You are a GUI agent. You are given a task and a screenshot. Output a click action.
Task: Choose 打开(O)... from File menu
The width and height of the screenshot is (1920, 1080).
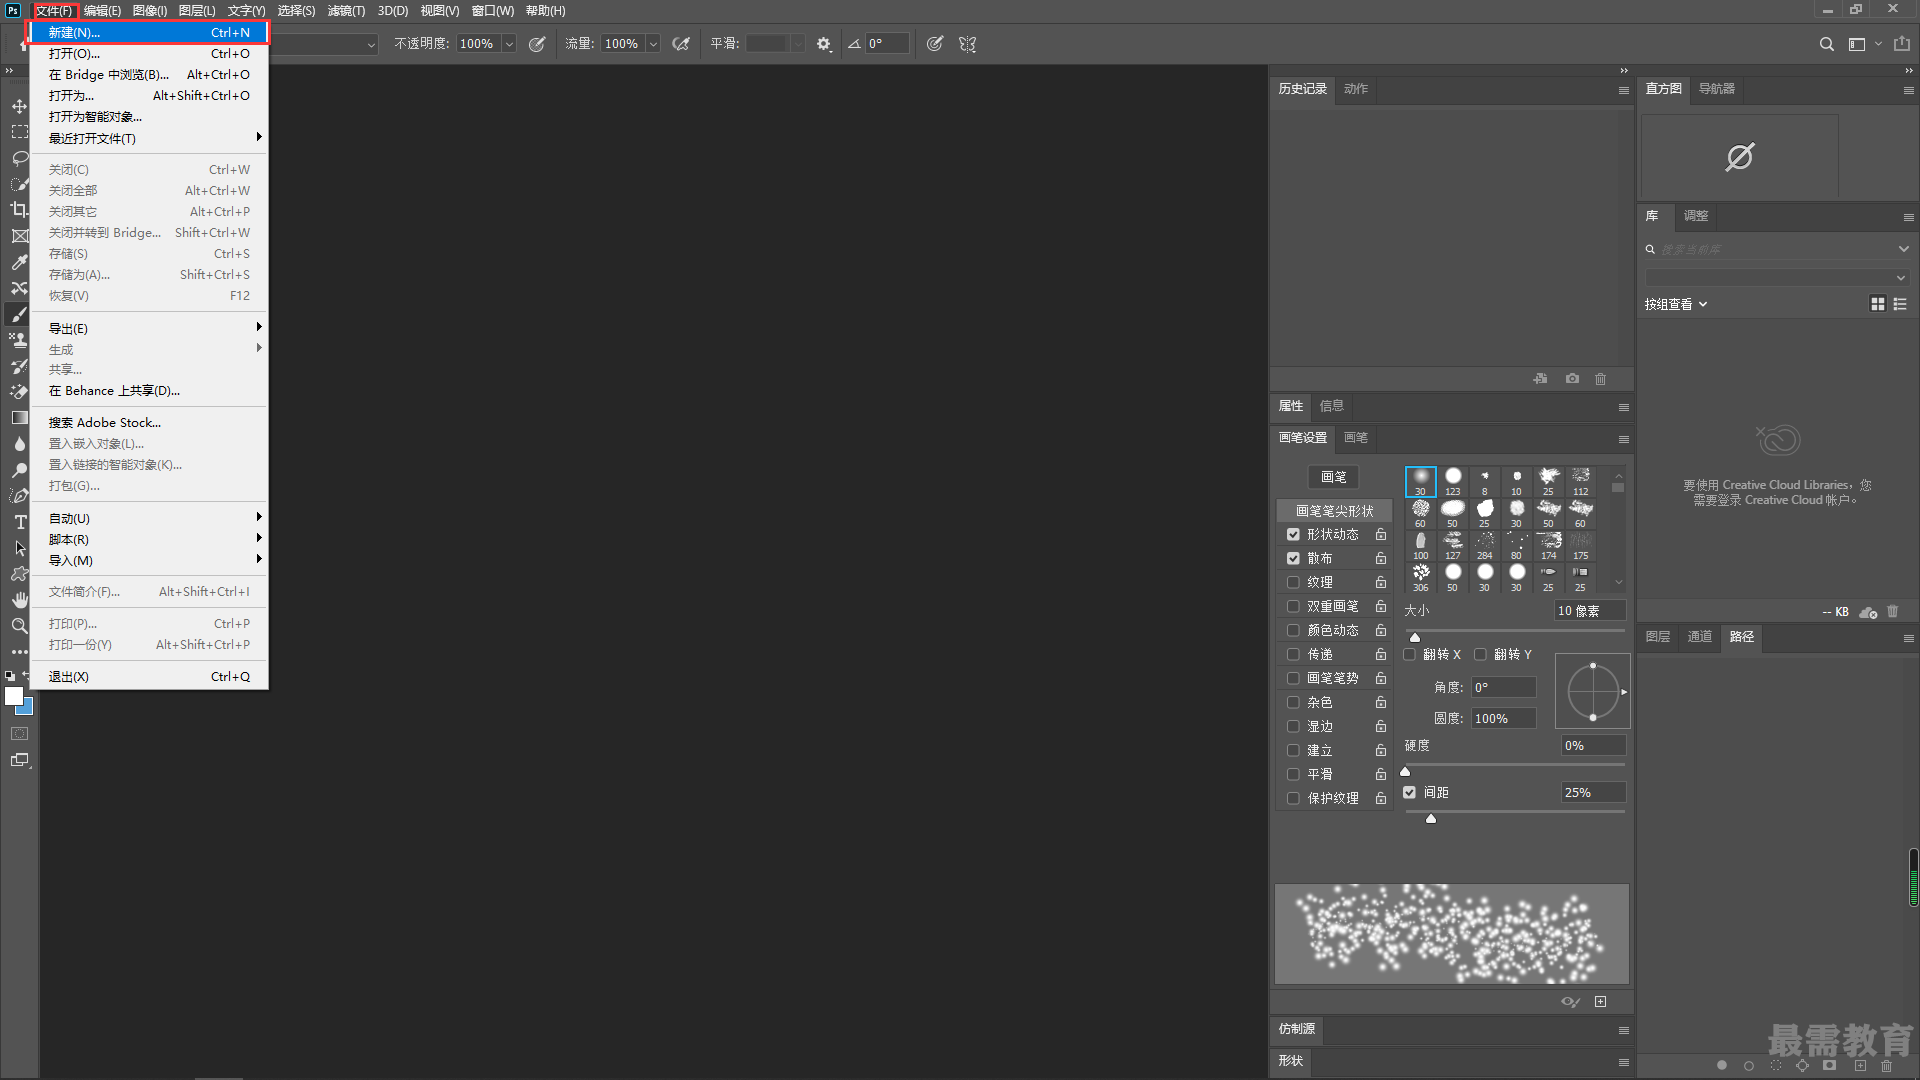pos(149,54)
